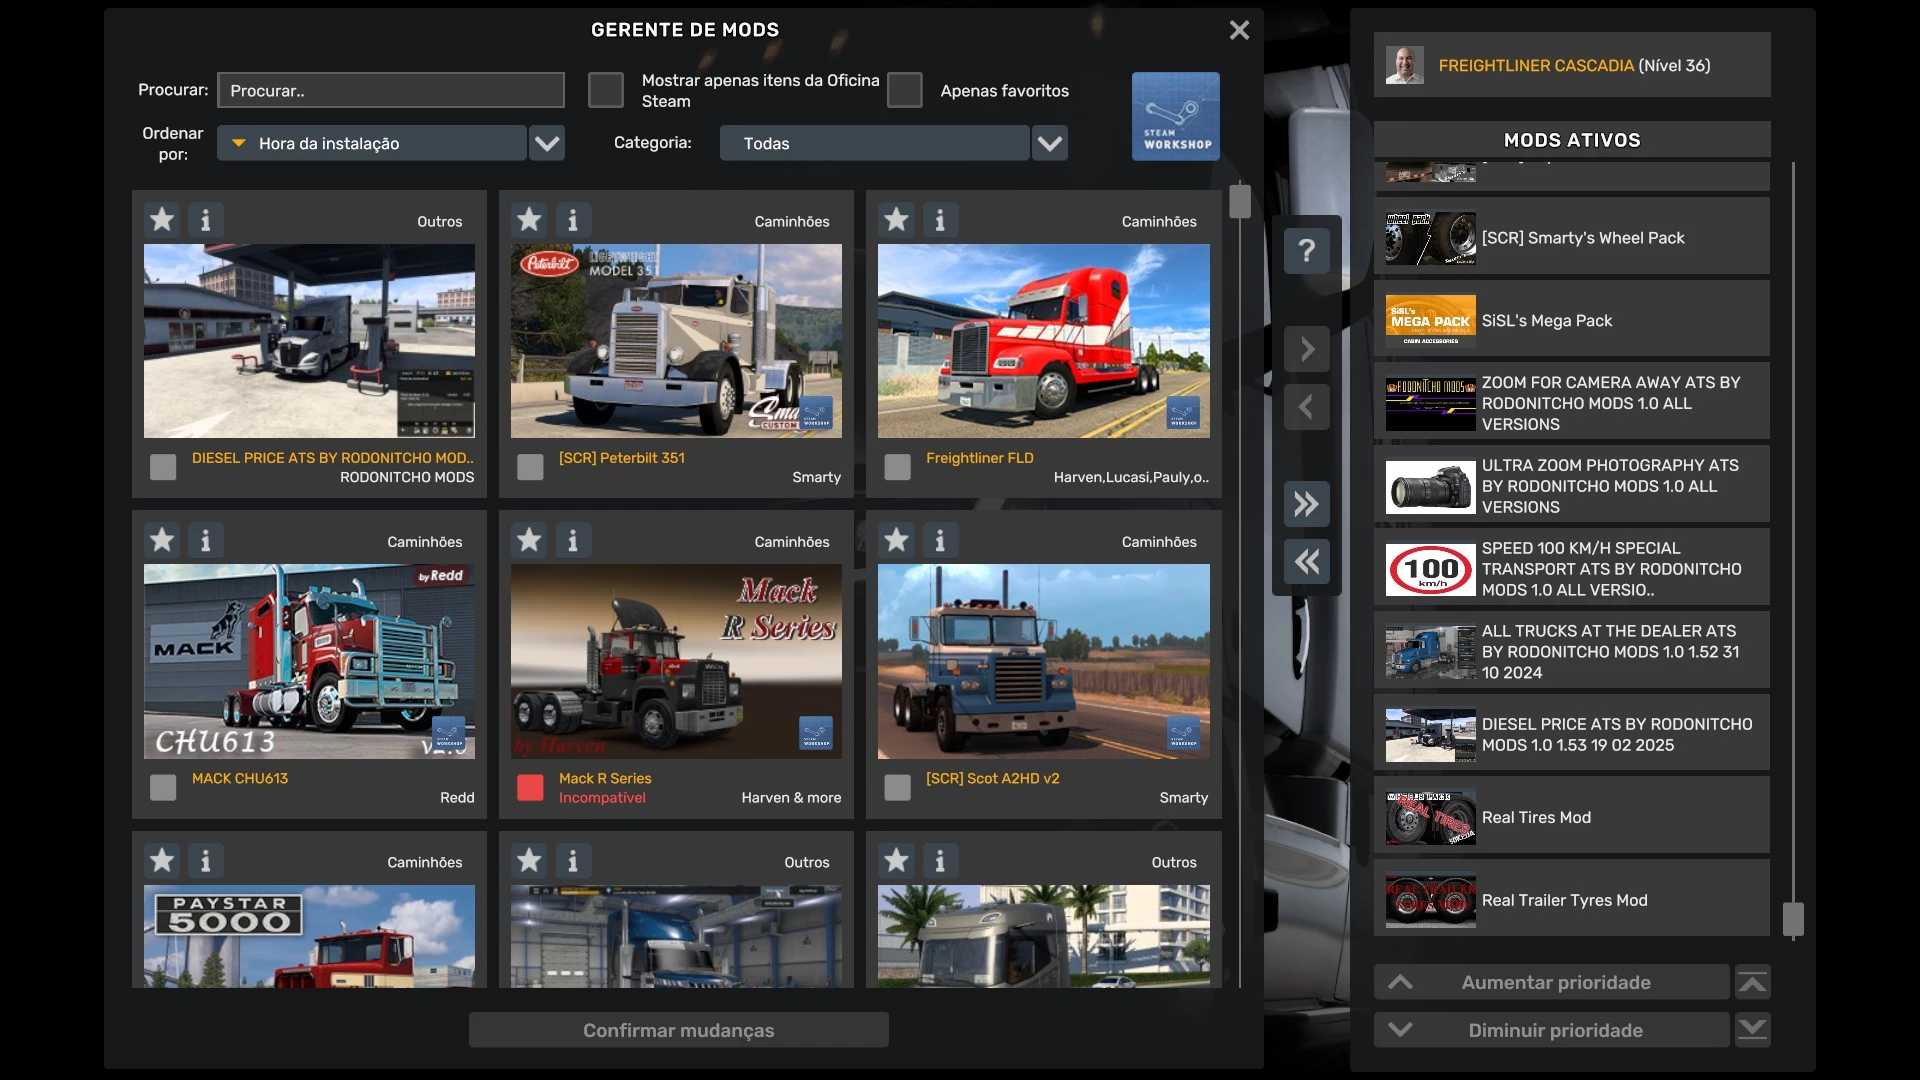Image resolution: width=1920 pixels, height=1080 pixels.
Task: Open info for Freightliner FLD mod
Action: [x=939, y=220]
